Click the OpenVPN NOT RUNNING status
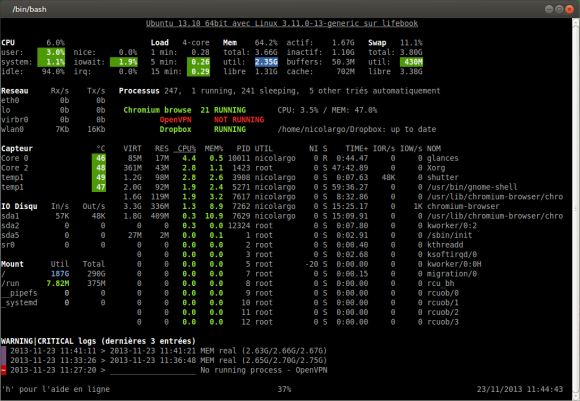 [239, 119]
